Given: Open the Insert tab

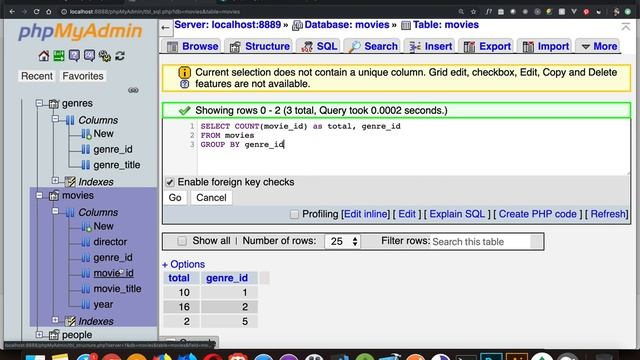Looking at the screenshot, I should click(x=430, y=47).
